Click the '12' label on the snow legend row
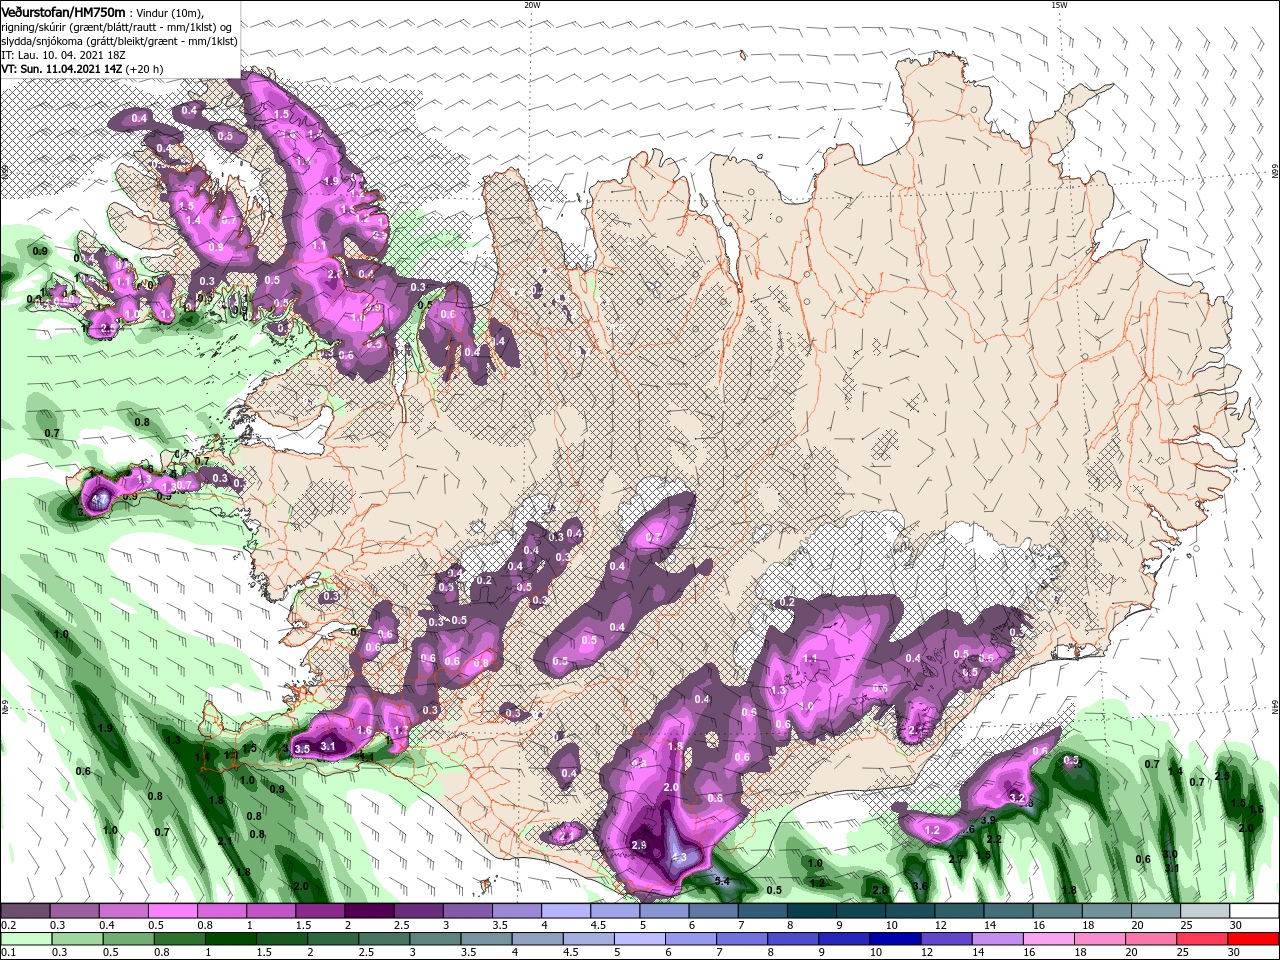 point(941,925)
